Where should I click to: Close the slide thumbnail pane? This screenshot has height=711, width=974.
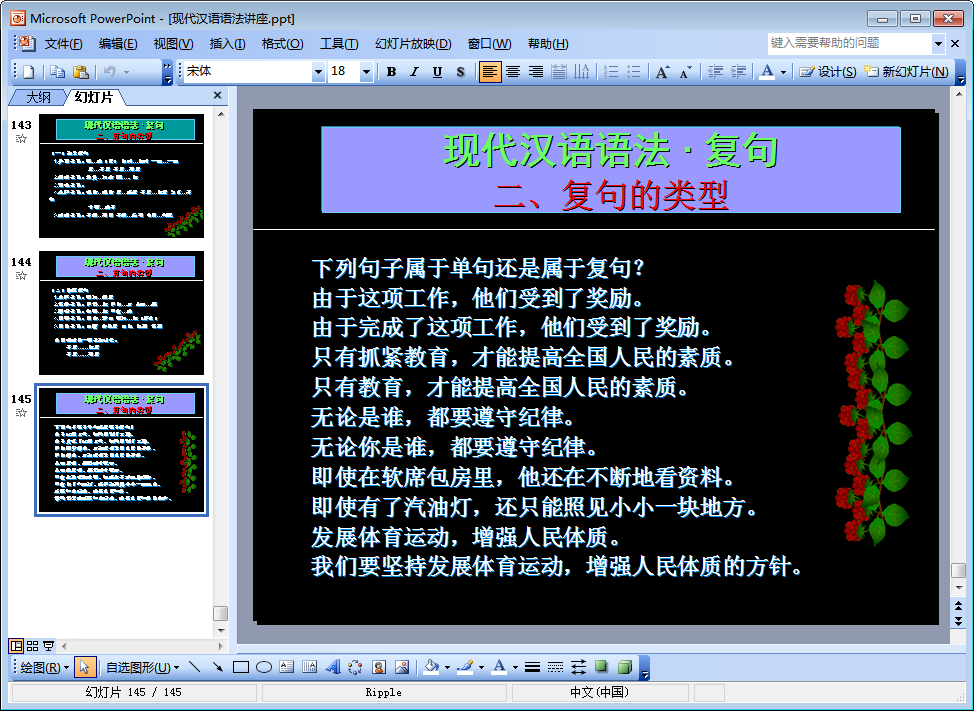pos(217,95)
